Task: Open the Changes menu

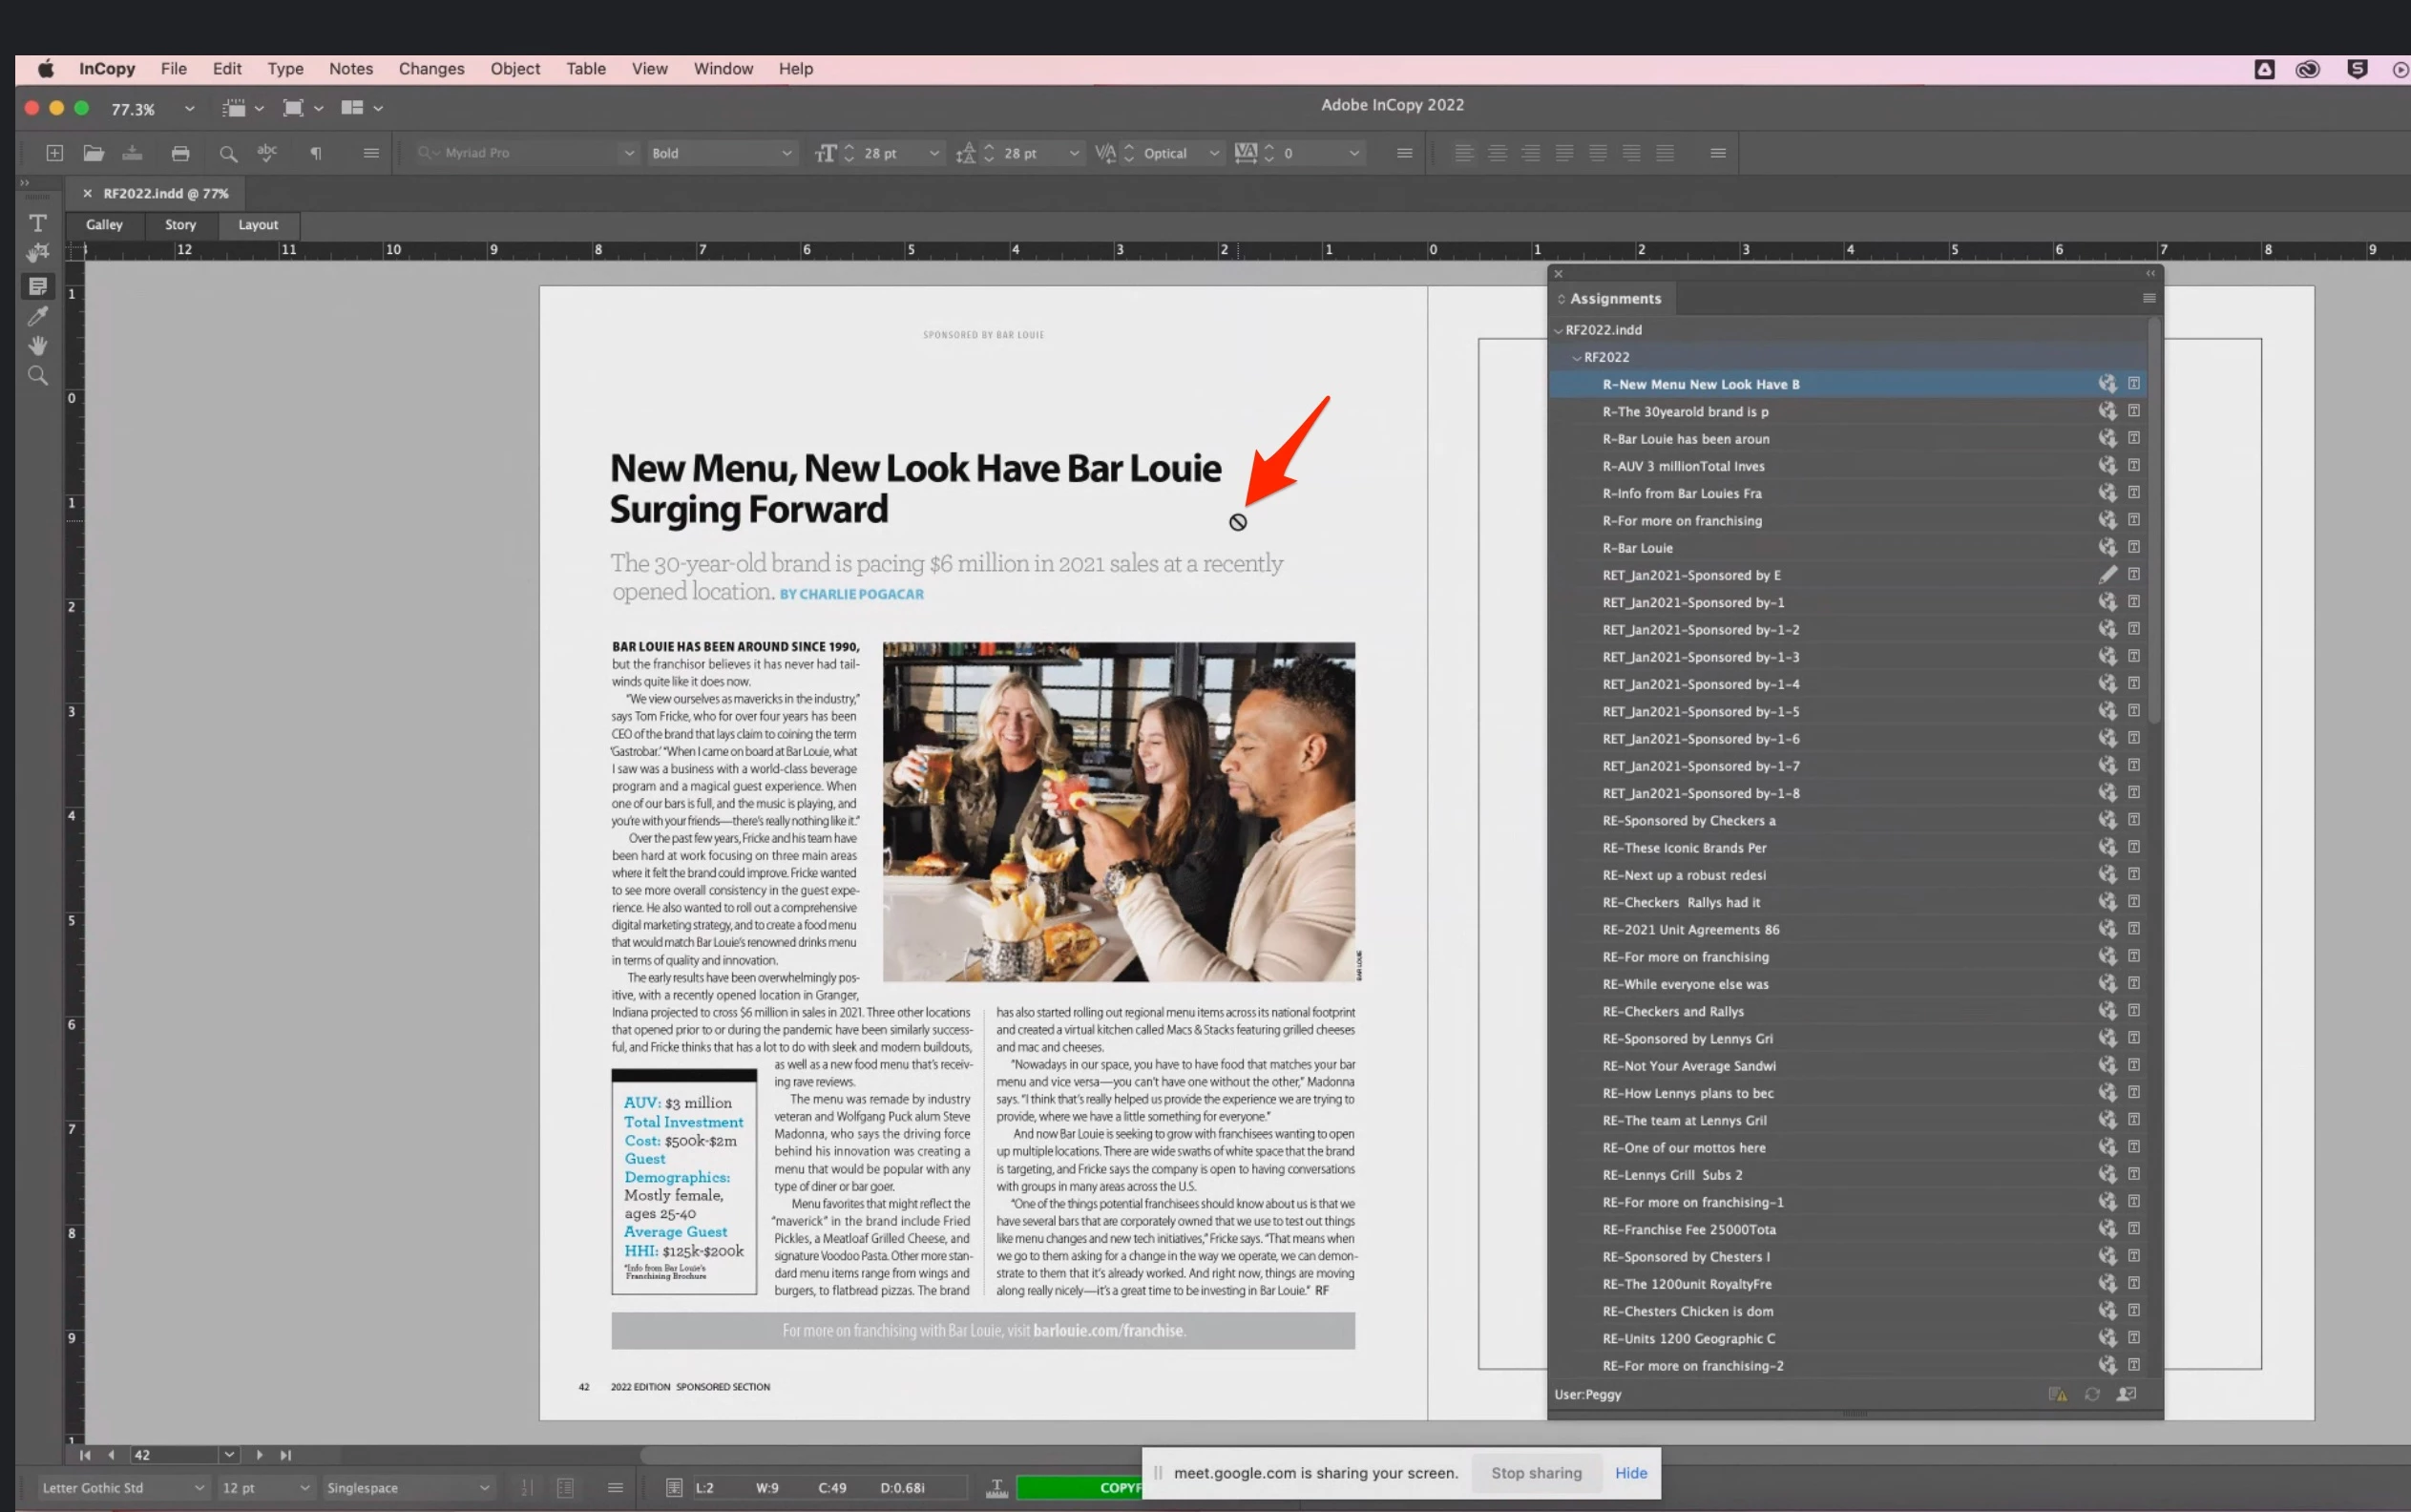Action: (431, 69)
